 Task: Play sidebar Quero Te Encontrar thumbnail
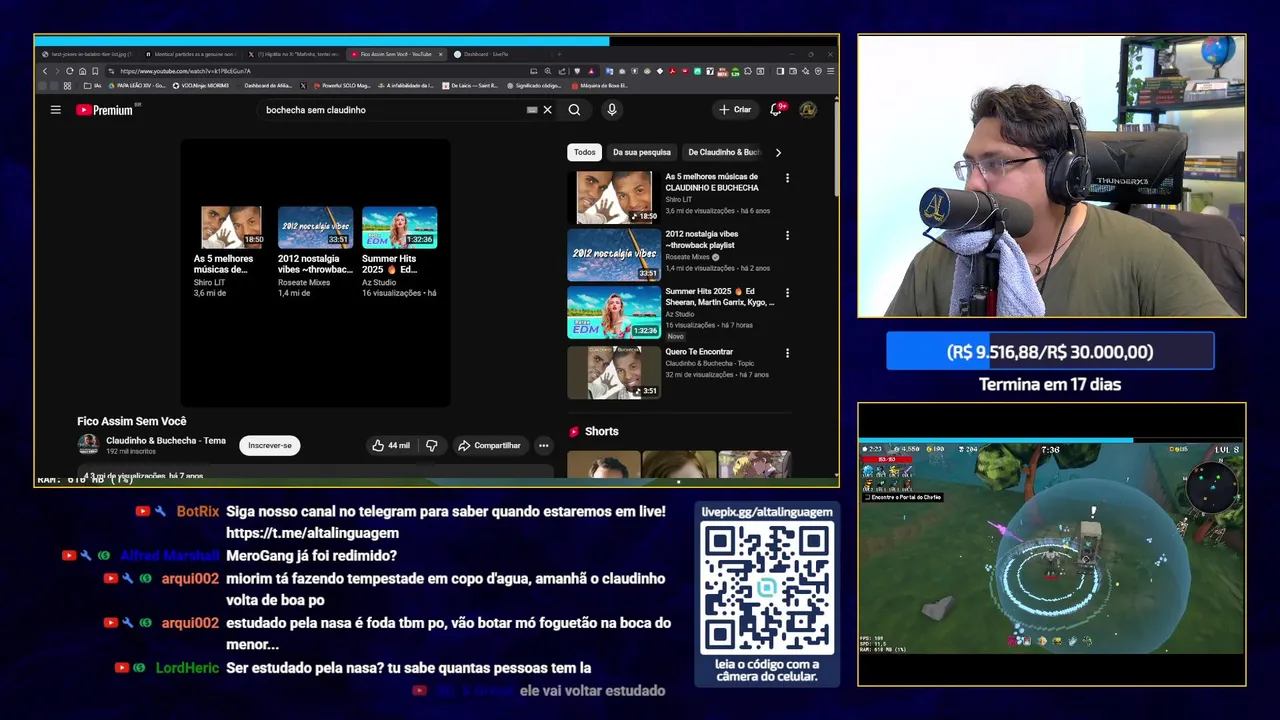[x=614, y=372]
